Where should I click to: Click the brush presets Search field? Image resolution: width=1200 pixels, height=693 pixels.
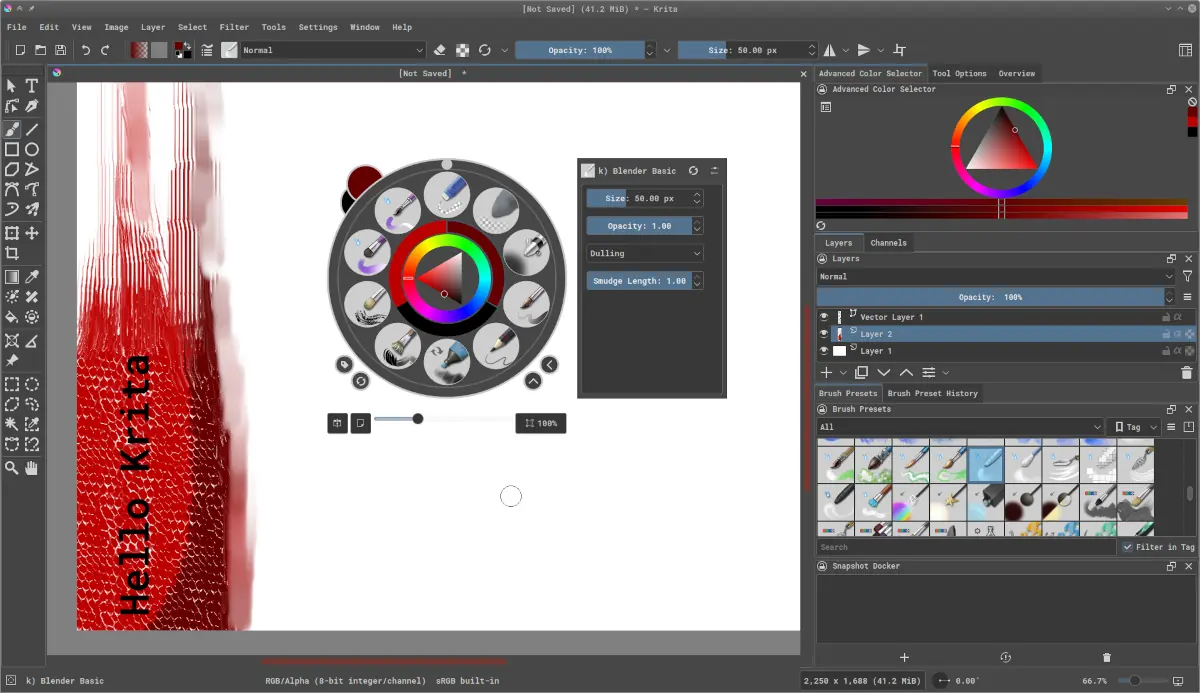[x=966, y=547]
